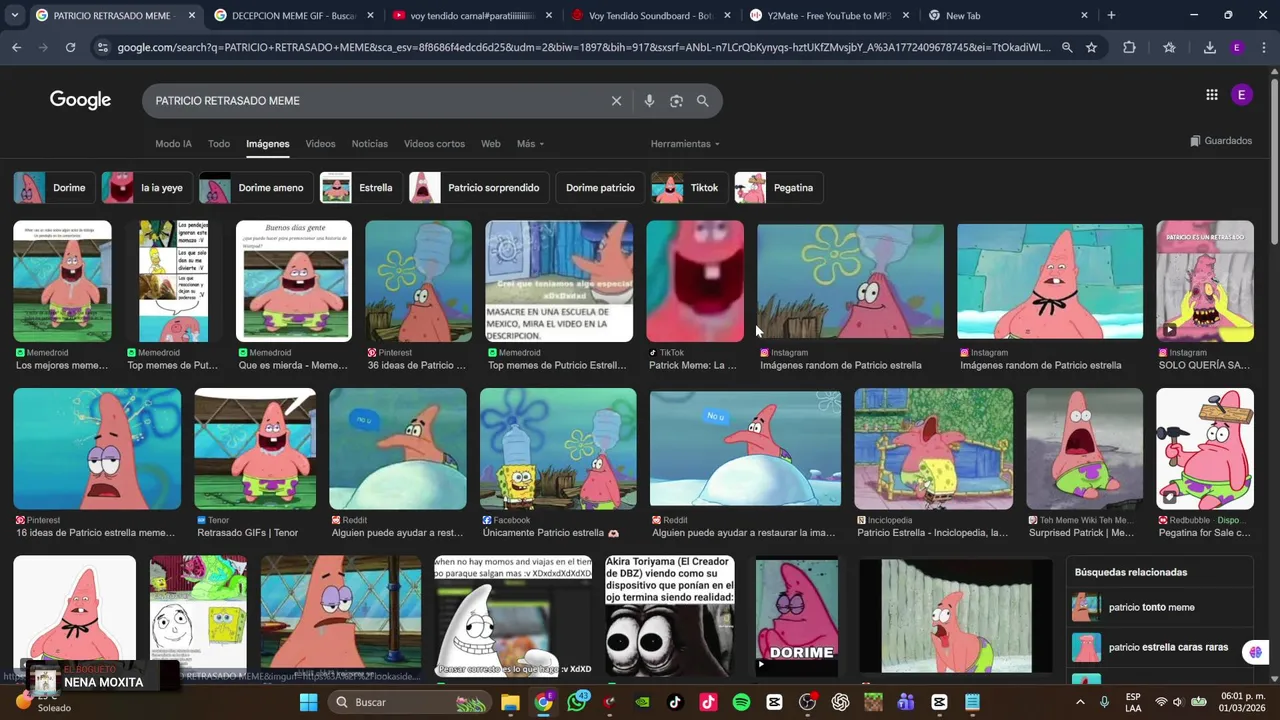Screen dimensions: 1280x720
Task: Clear the search box with X
Action: [x=616, y=101]
